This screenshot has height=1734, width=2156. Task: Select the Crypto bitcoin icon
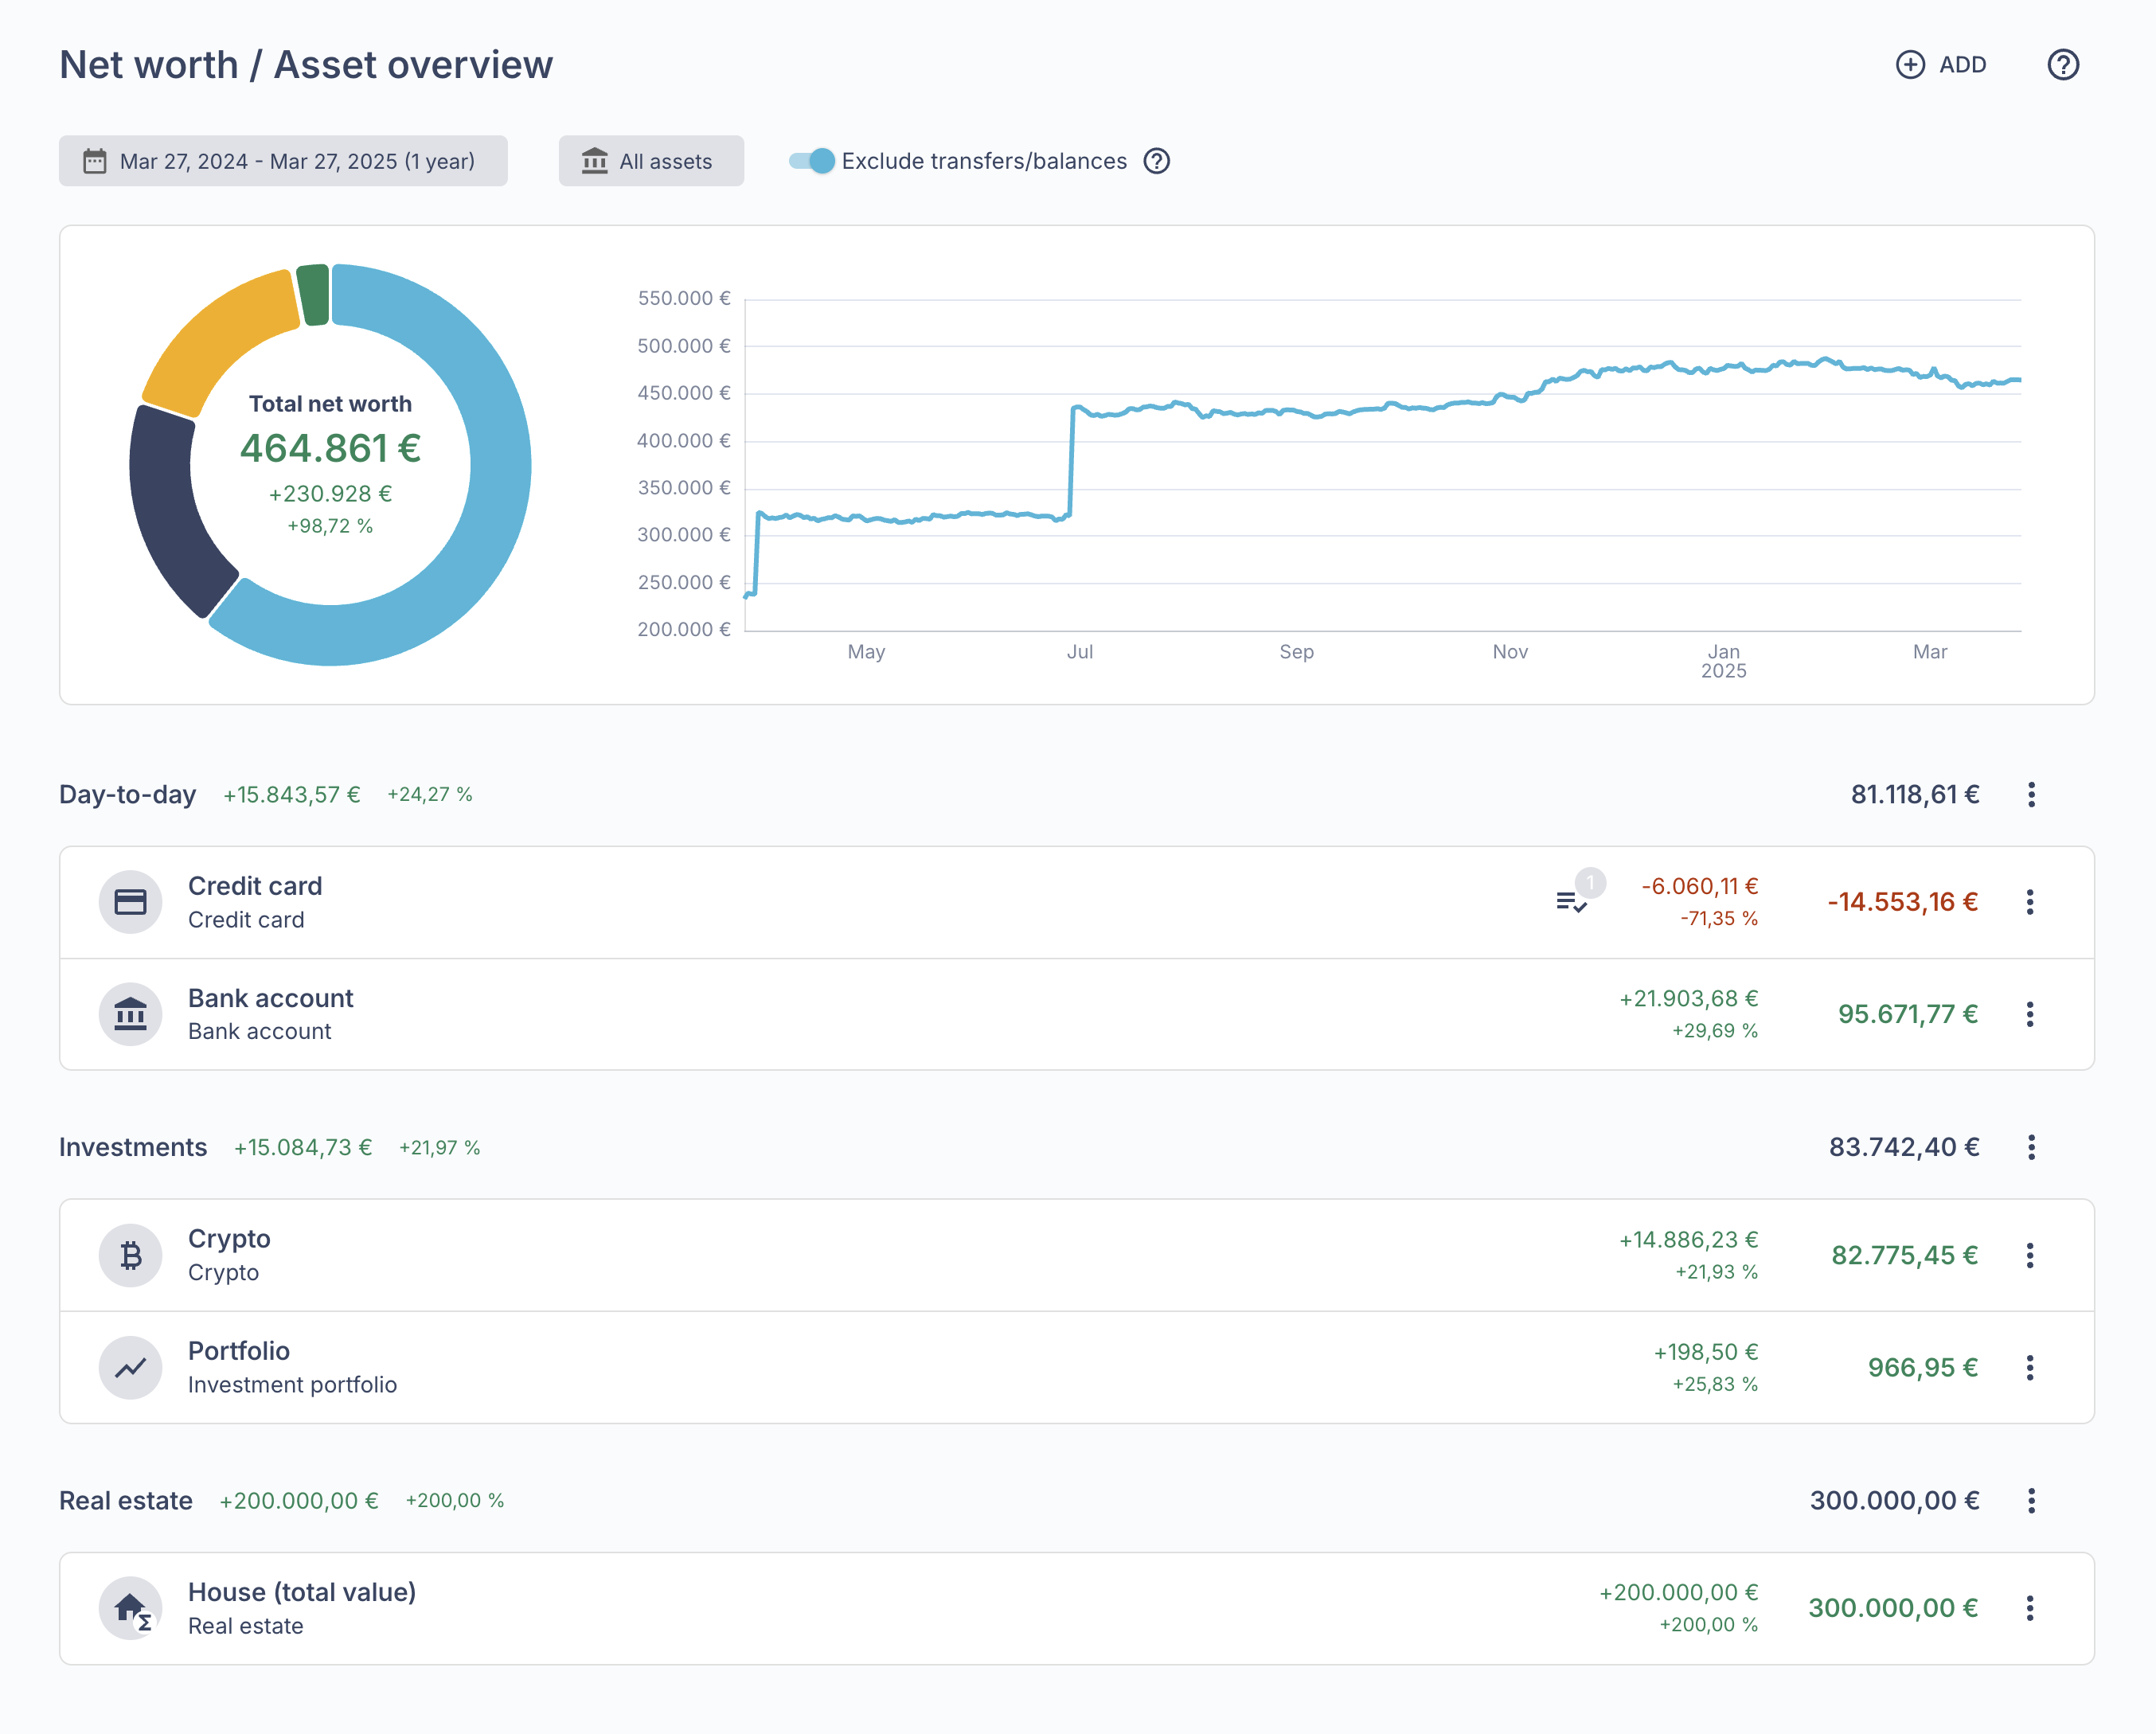pos(130,1255)
